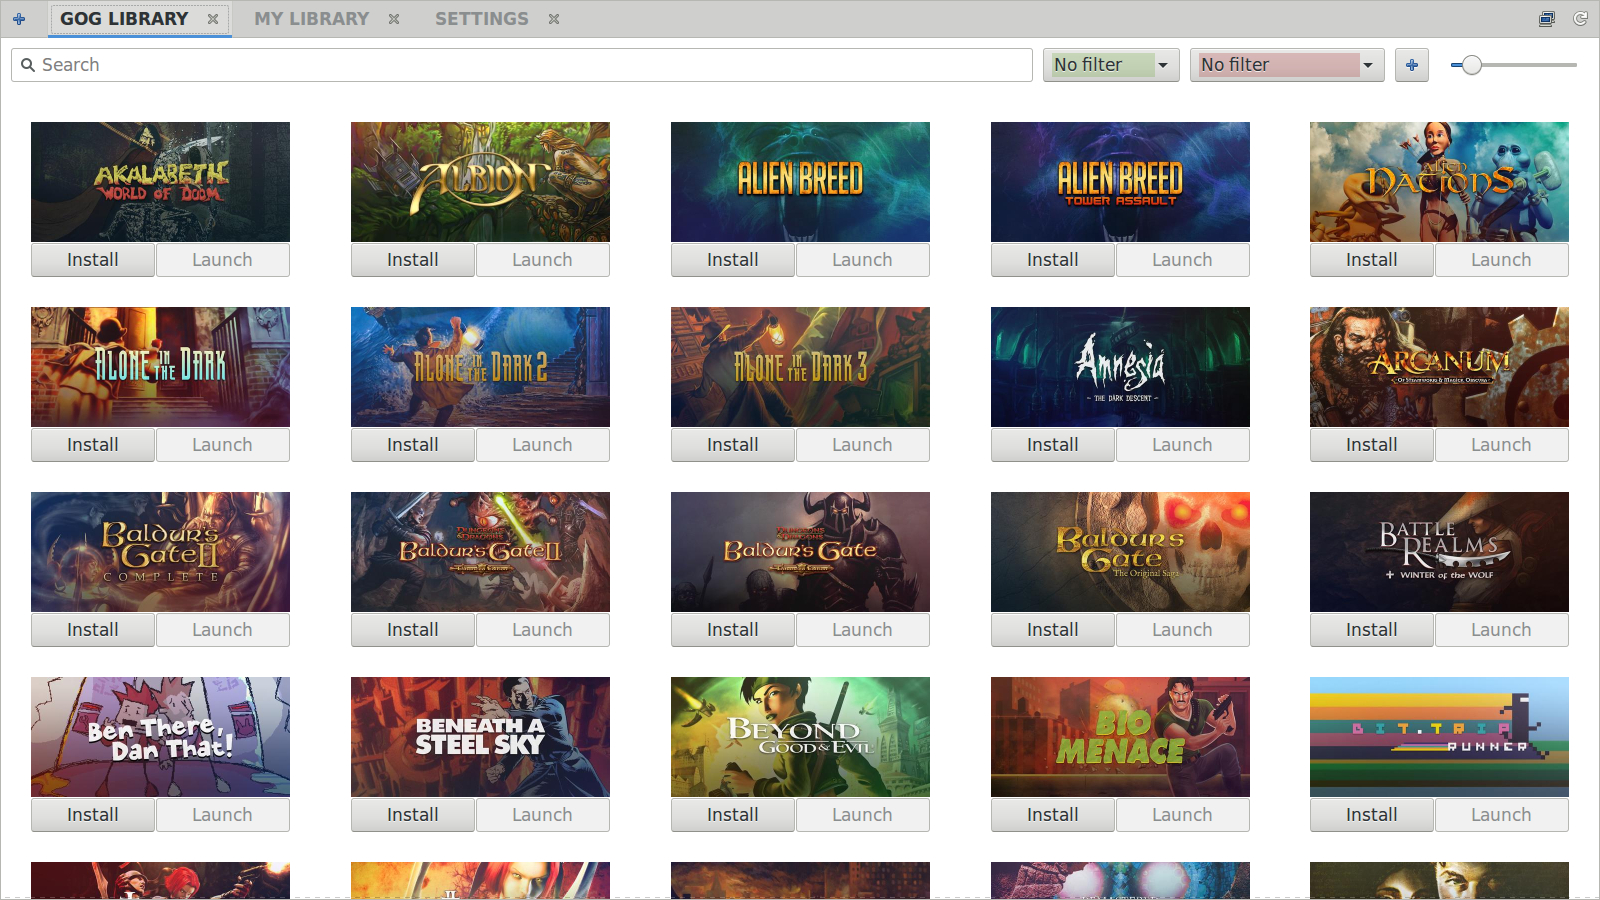Click the windows icon at top right
Screen dimensions: 1600x900
pyautogui.click(x=1547, y=19)
